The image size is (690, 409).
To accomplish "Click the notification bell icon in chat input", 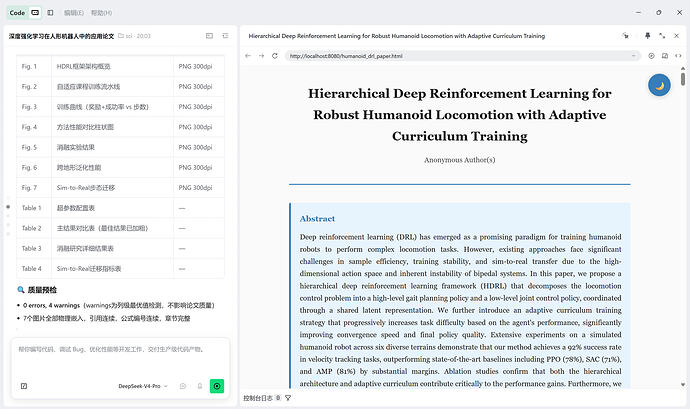I will pyautogui.click(x=199, y=386).
